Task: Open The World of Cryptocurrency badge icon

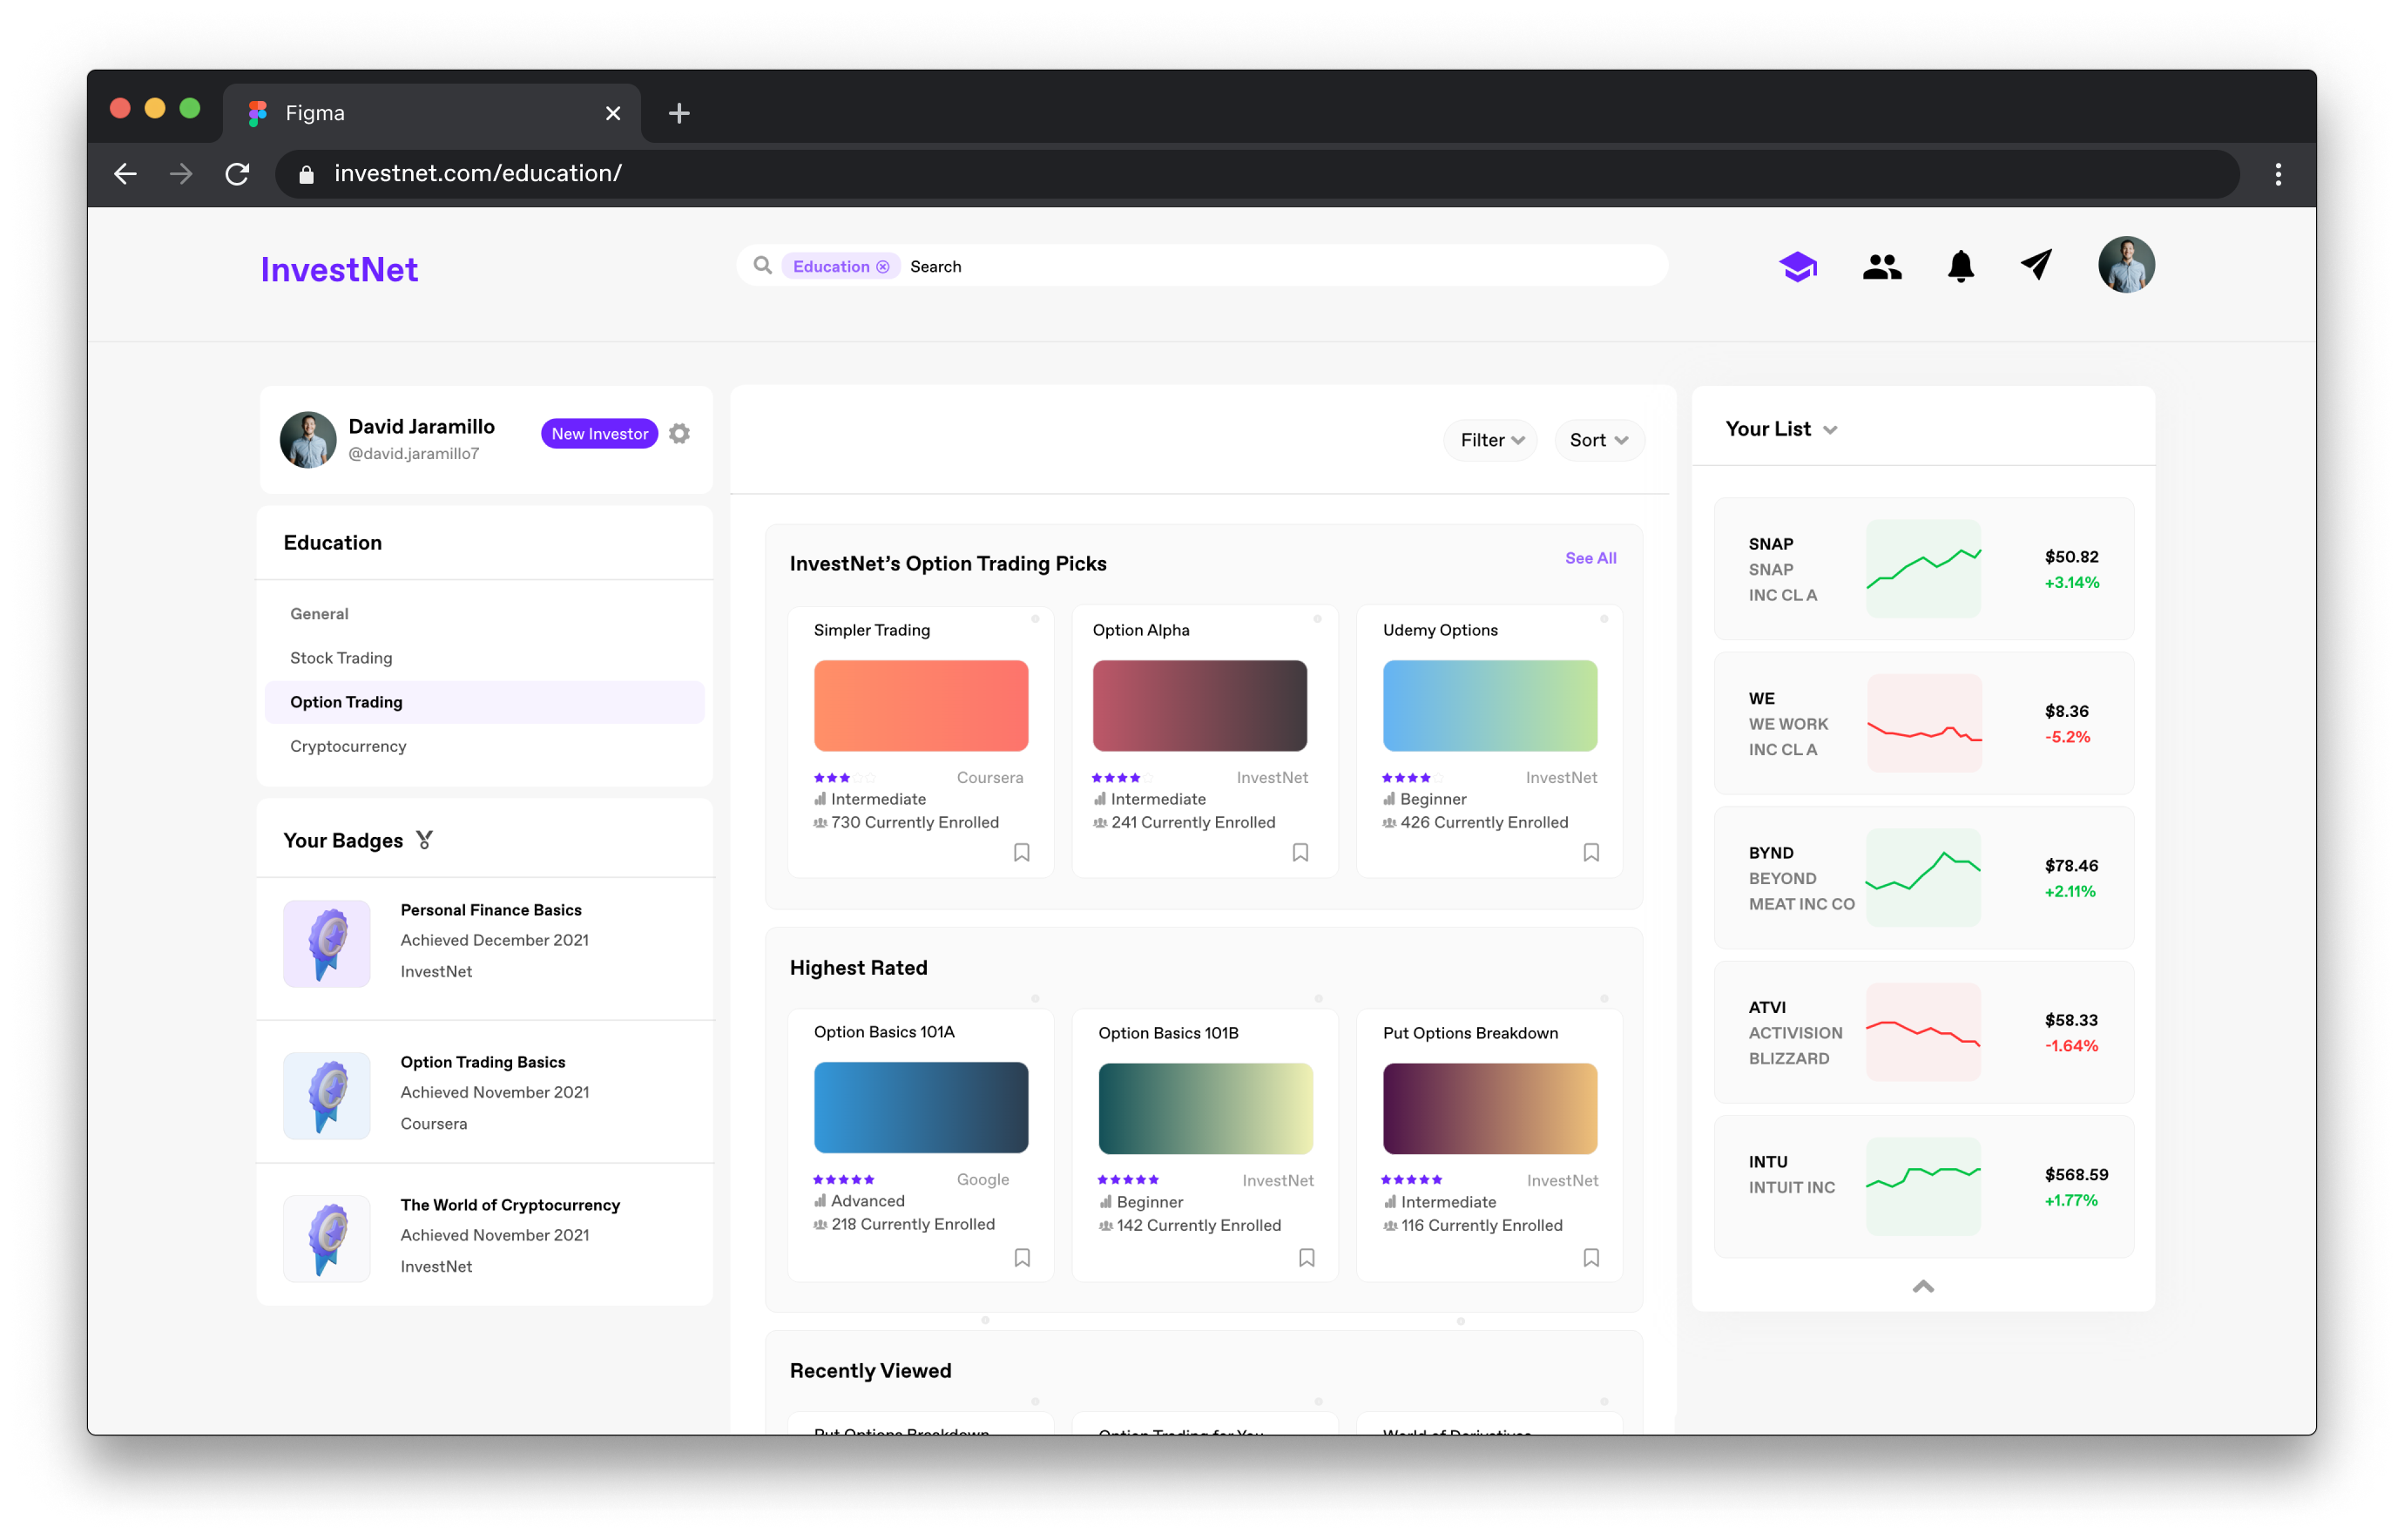Action: [x=326, y=1238]
